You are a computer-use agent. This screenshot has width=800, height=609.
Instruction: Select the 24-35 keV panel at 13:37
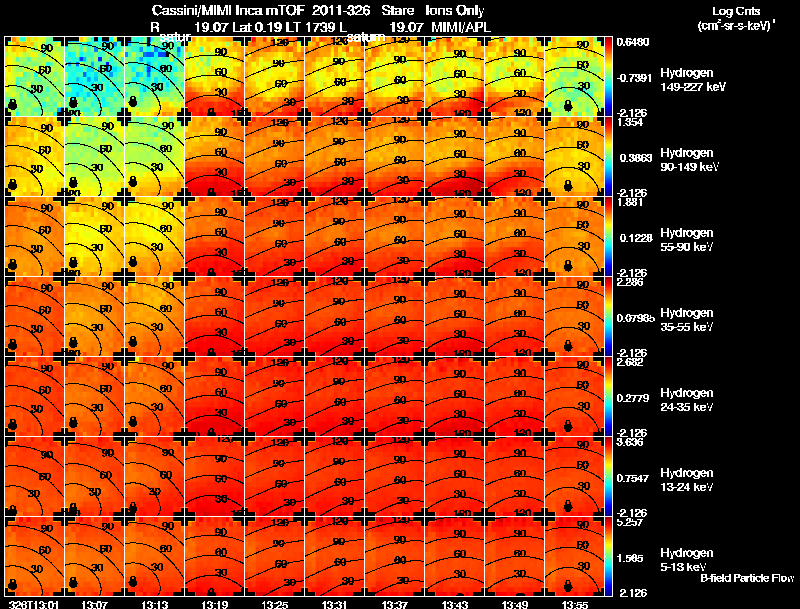[x=395, y=397]
